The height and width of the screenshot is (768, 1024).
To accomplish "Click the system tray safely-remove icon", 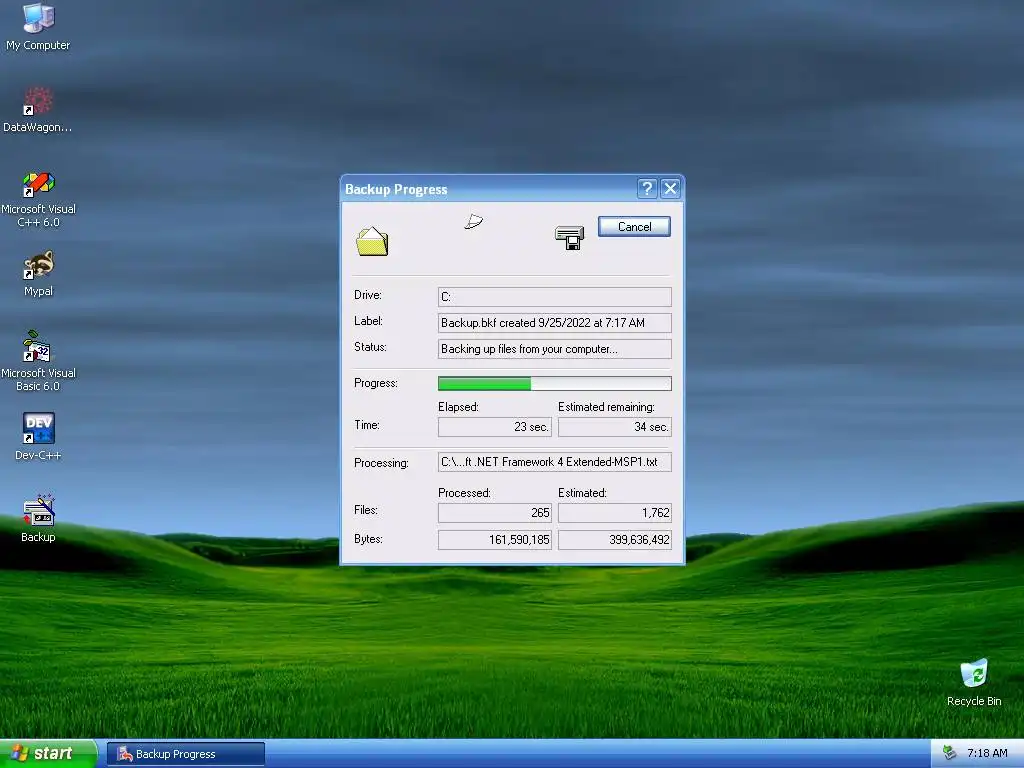I will [950, 753].
